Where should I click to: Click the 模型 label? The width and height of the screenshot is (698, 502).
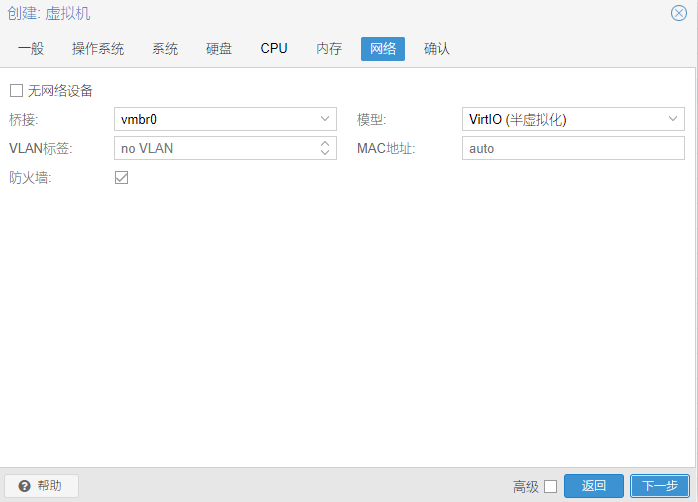(371, 119)
